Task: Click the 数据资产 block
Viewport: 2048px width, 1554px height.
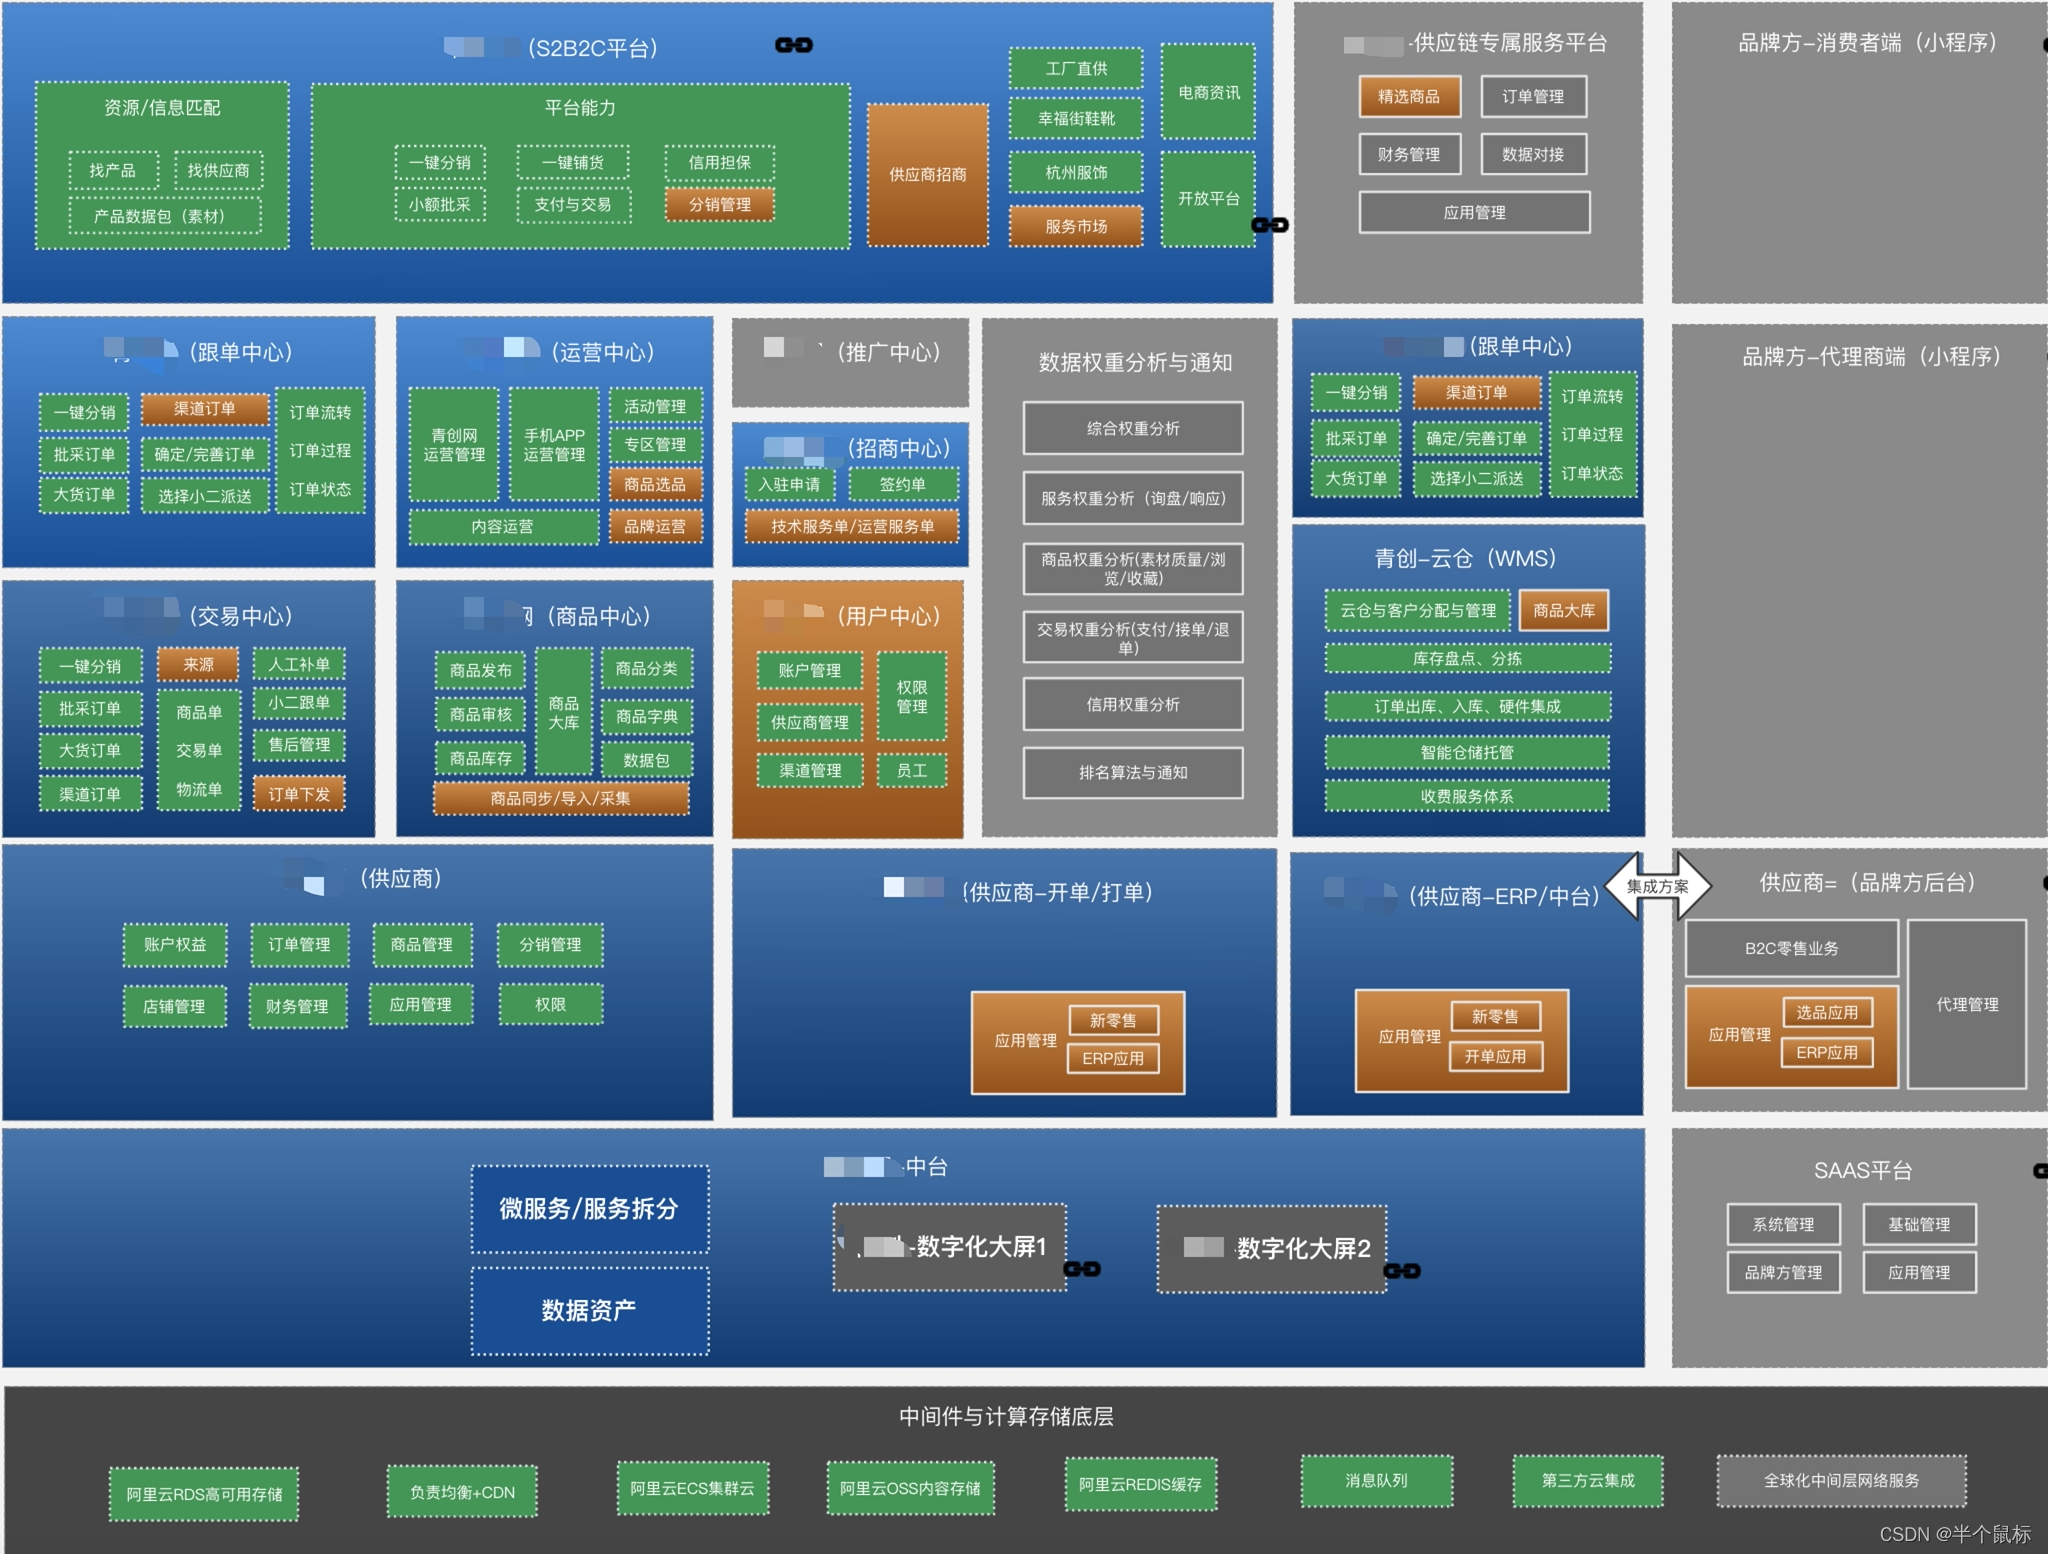Action: (589, 1311)
